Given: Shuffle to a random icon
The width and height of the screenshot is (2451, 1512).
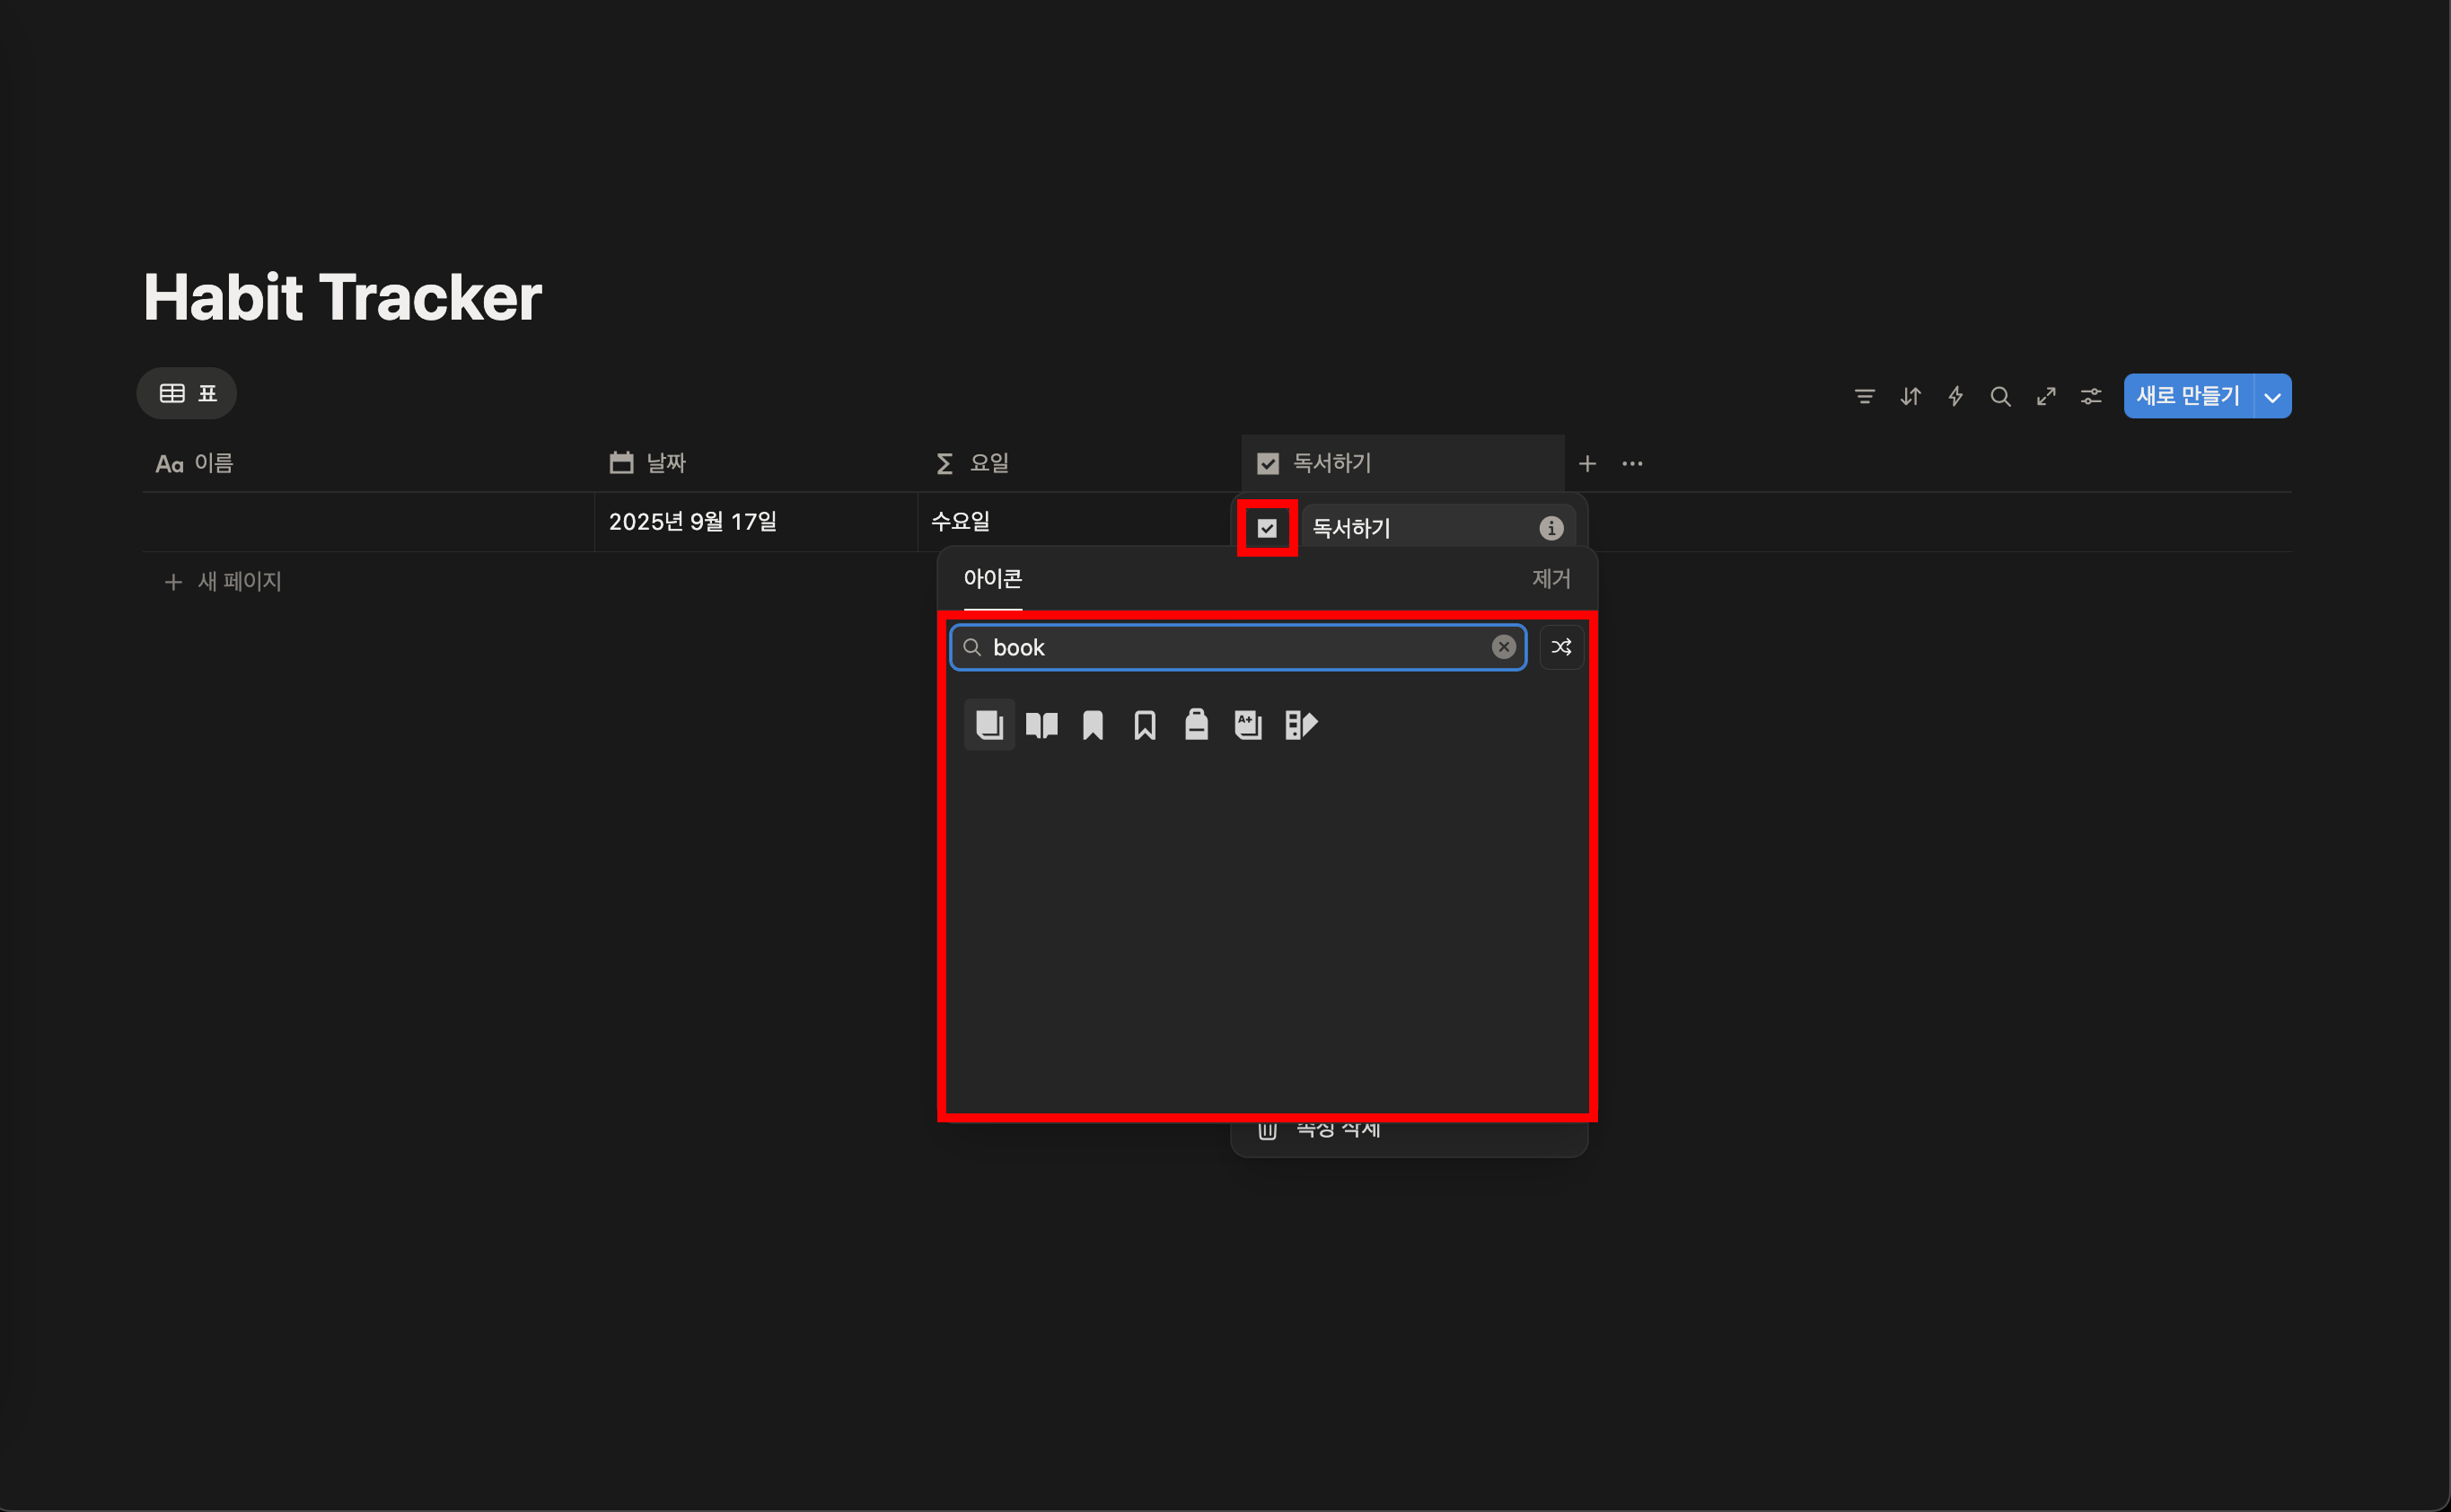Looking at the screenshot, I should (1561, 647).
